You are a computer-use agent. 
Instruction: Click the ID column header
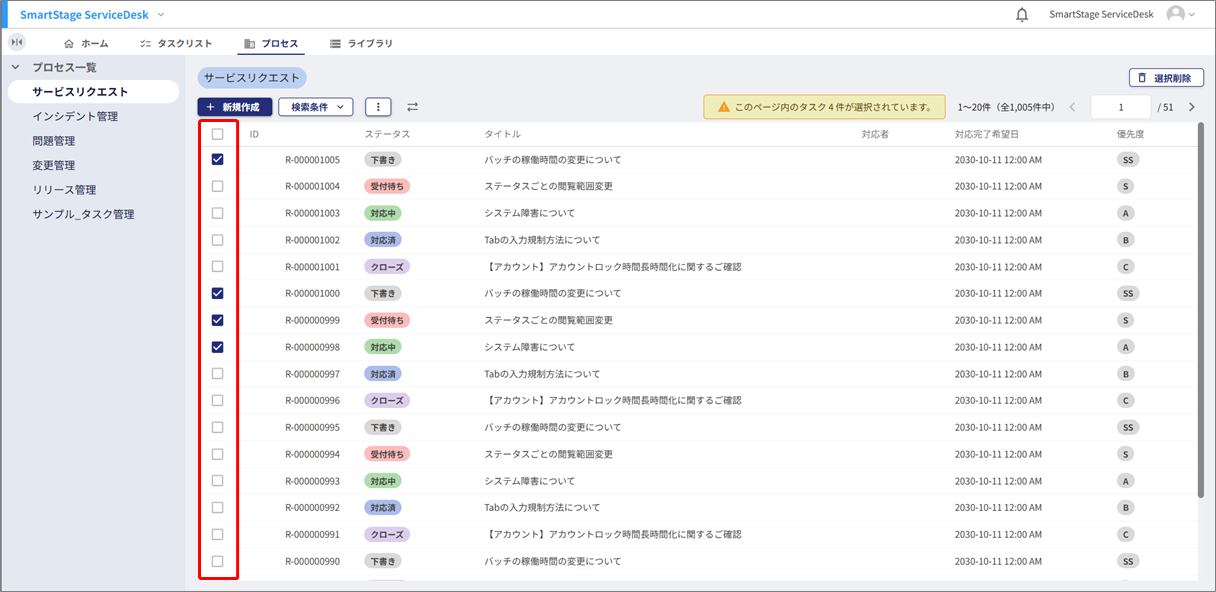tap(254, 134)
